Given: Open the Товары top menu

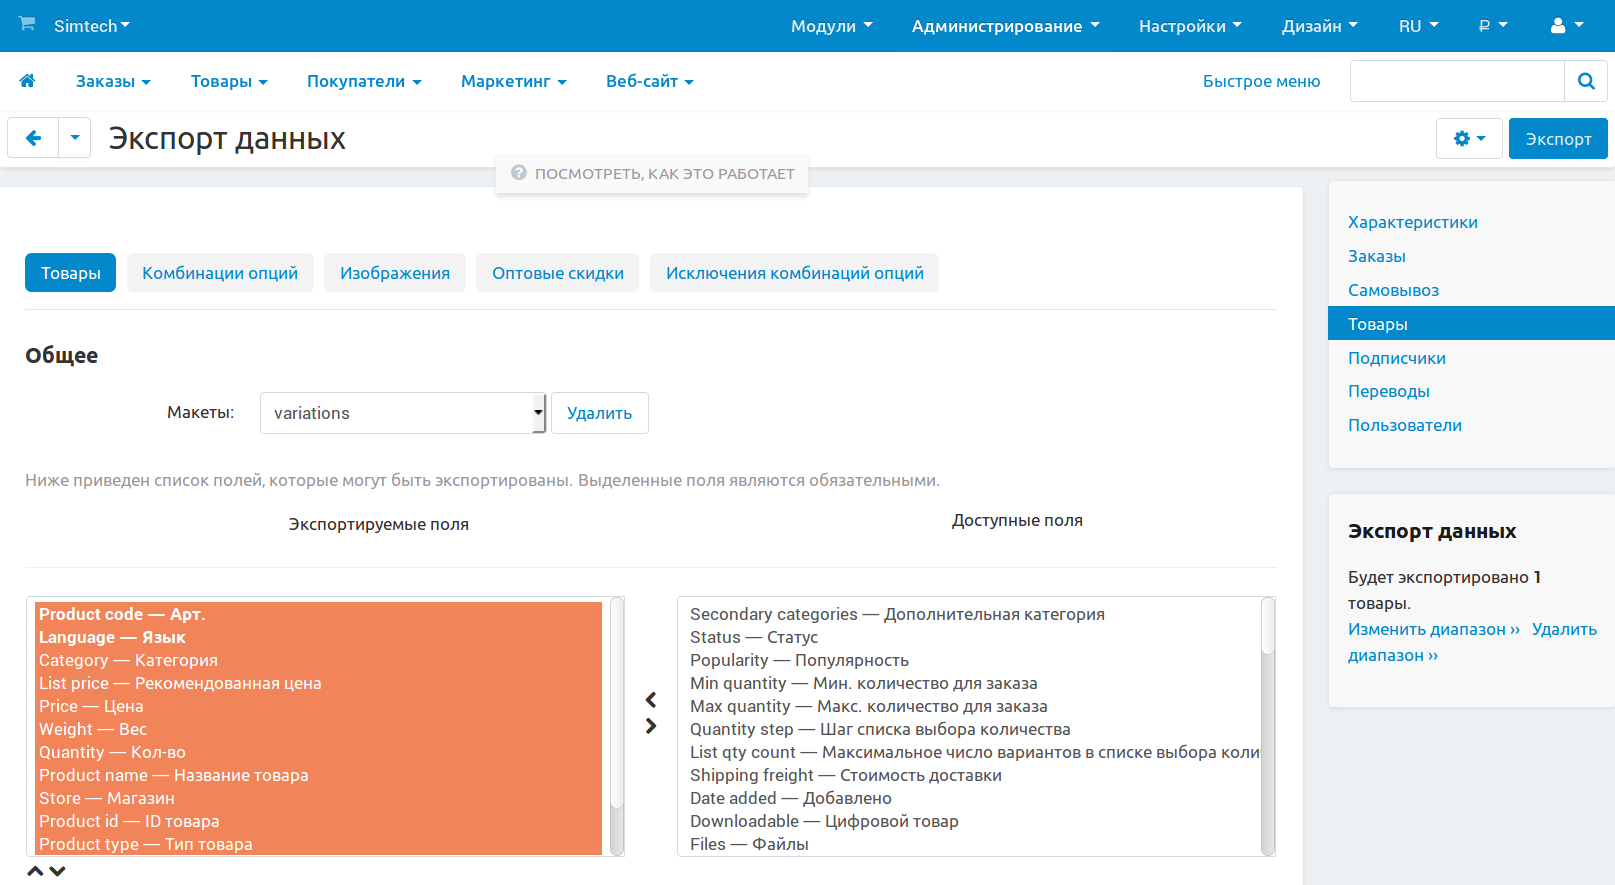Looking at the screenshot, I should [229, 81].
